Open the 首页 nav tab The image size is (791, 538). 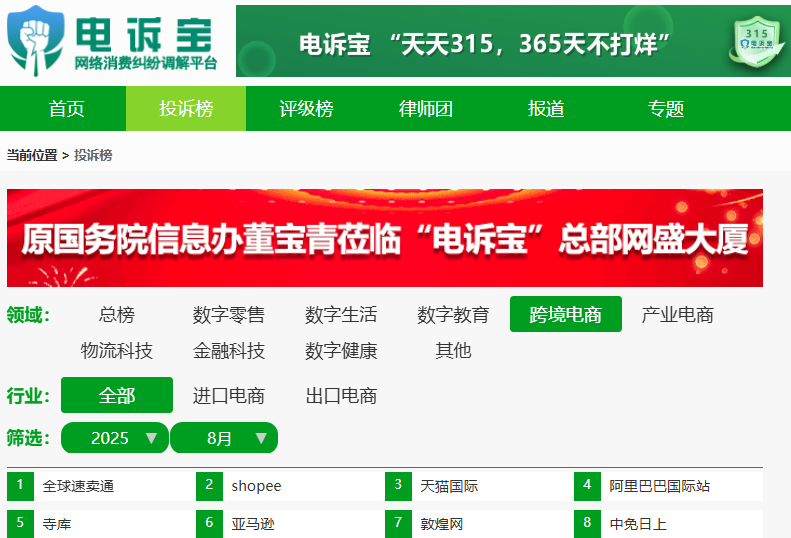pyautogui.click(x=66, y=109)
